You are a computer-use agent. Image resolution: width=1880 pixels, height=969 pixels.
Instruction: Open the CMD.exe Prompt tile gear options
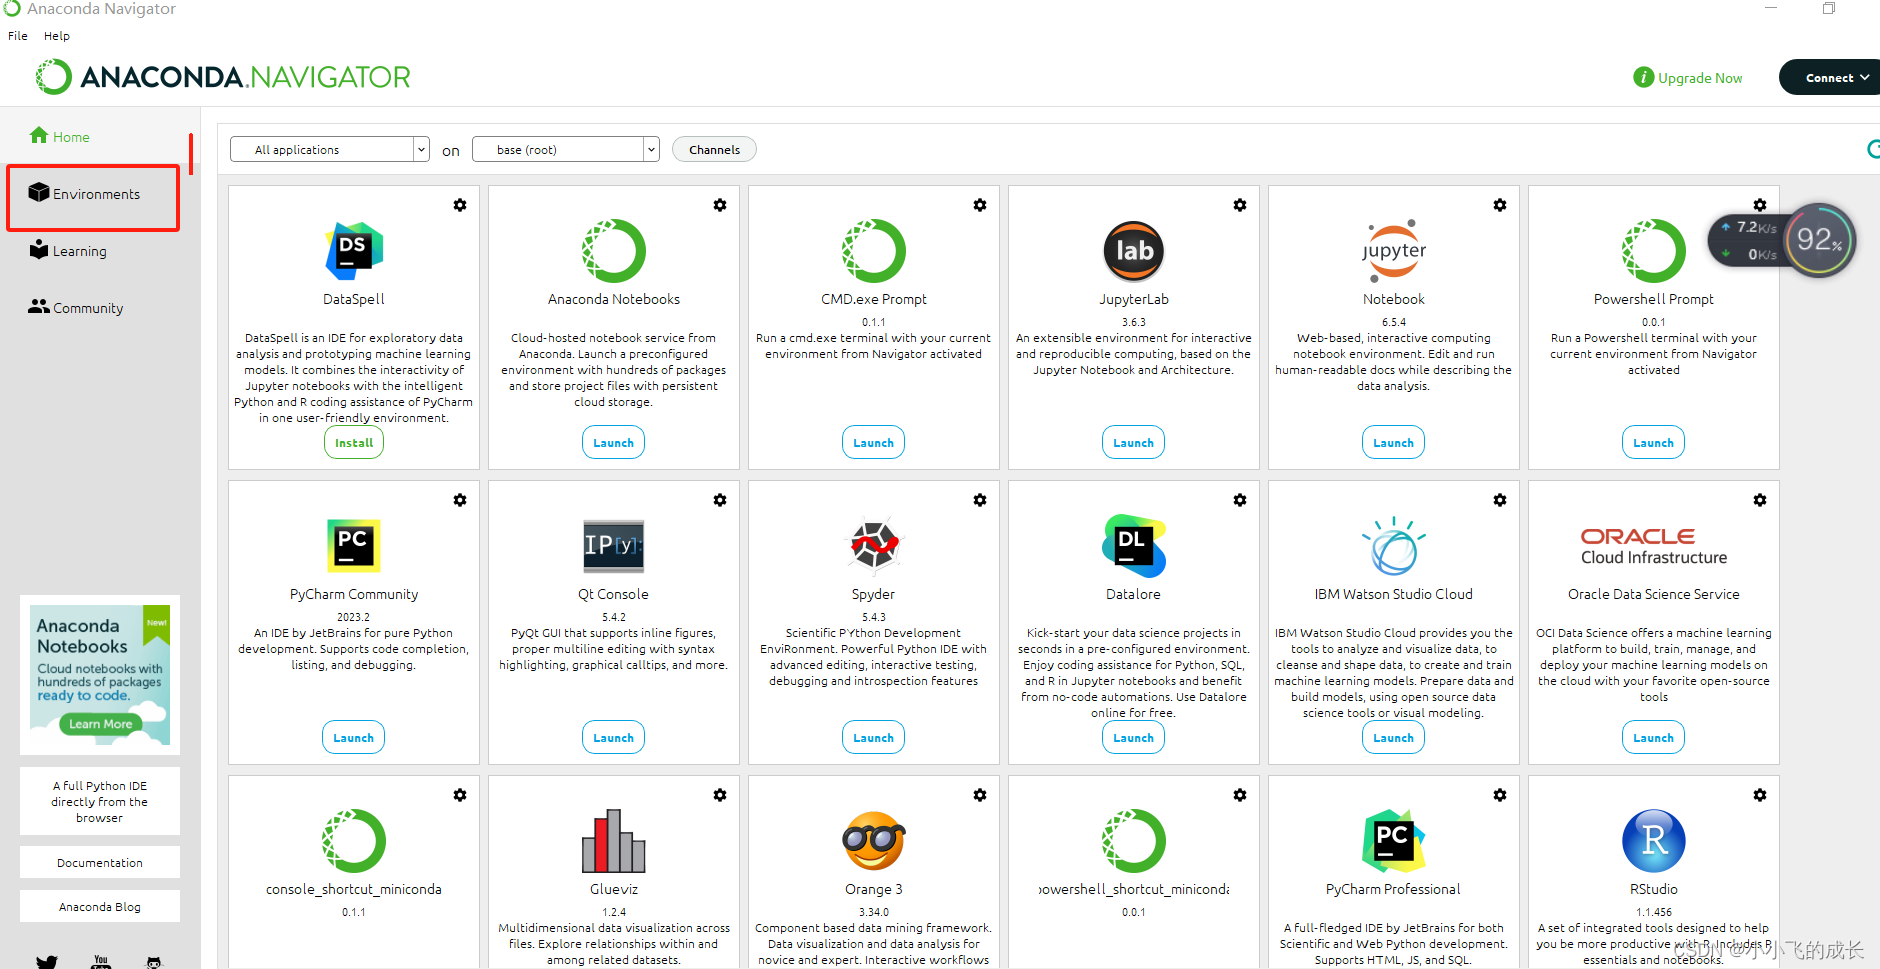point(980,205)
